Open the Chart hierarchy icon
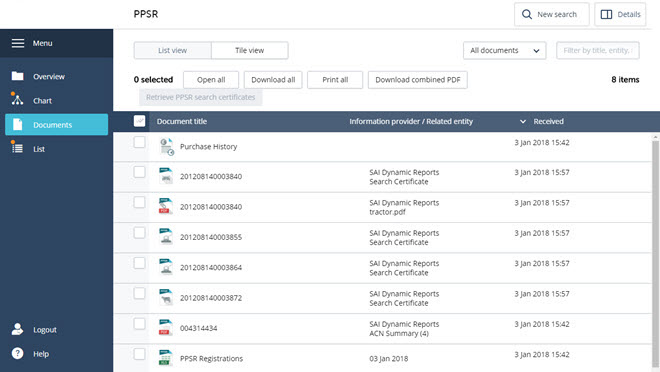This screenshot has height=372, width=660. 17,100
